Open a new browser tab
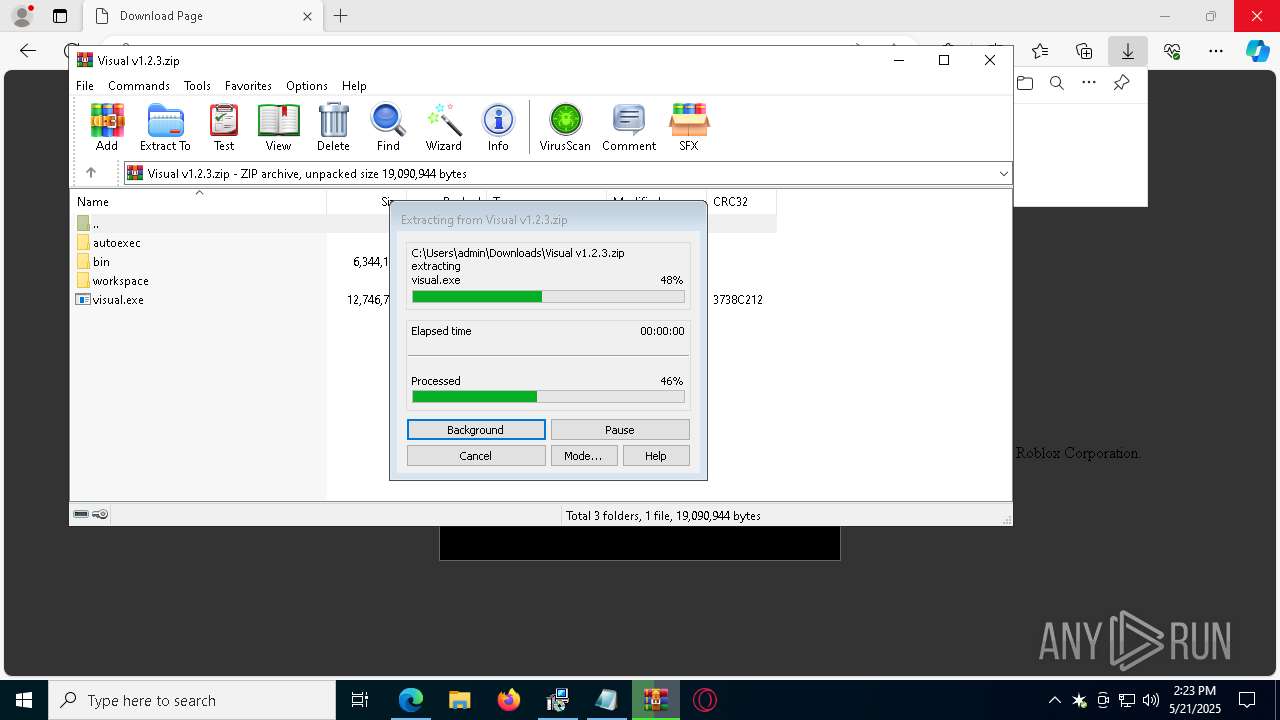Image resolution: width=1280 pixels, height=720 pixels. click(x=341, y=16)
